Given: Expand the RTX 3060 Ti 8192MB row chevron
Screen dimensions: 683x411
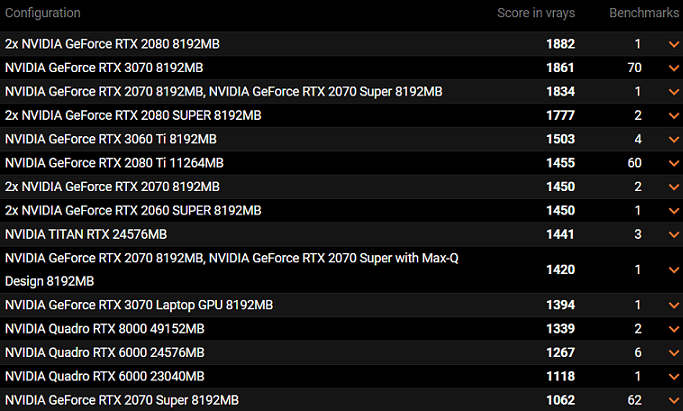Looking at the screenshot, I should click(x=673, y=140).
